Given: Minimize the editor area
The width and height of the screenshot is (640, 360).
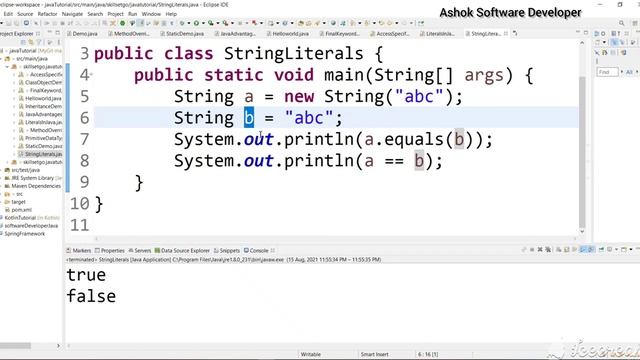Looking at the screenshot, I should [x=578, y=32].
